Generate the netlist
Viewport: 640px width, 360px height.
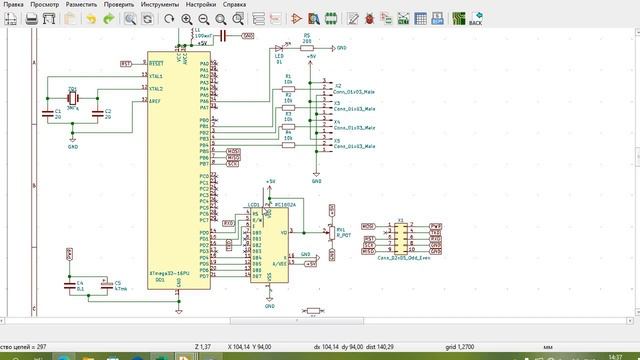pos(403,19)
